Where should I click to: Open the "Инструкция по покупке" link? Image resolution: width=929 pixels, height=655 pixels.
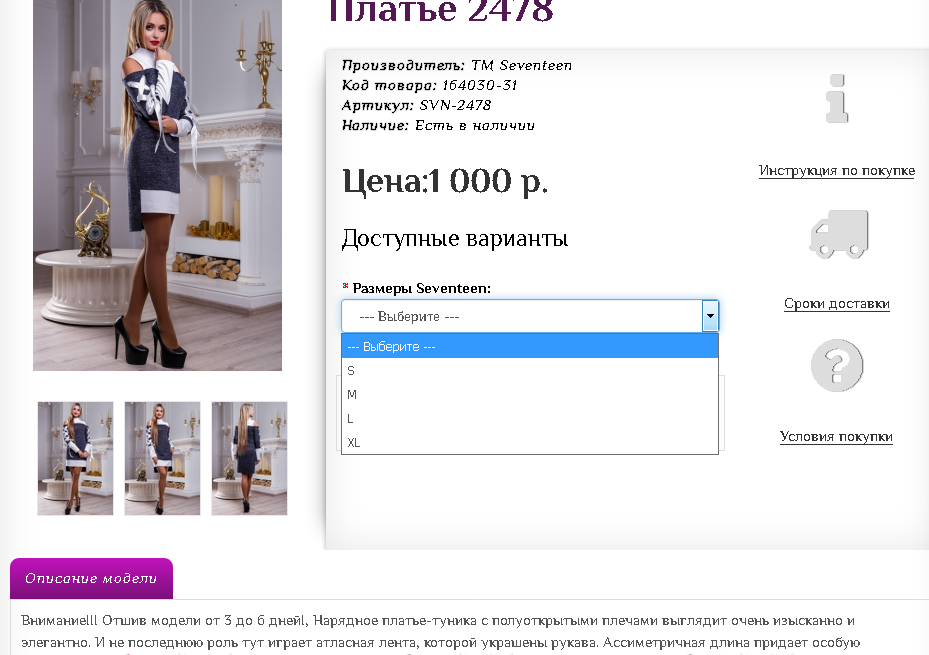click(836, 171)
